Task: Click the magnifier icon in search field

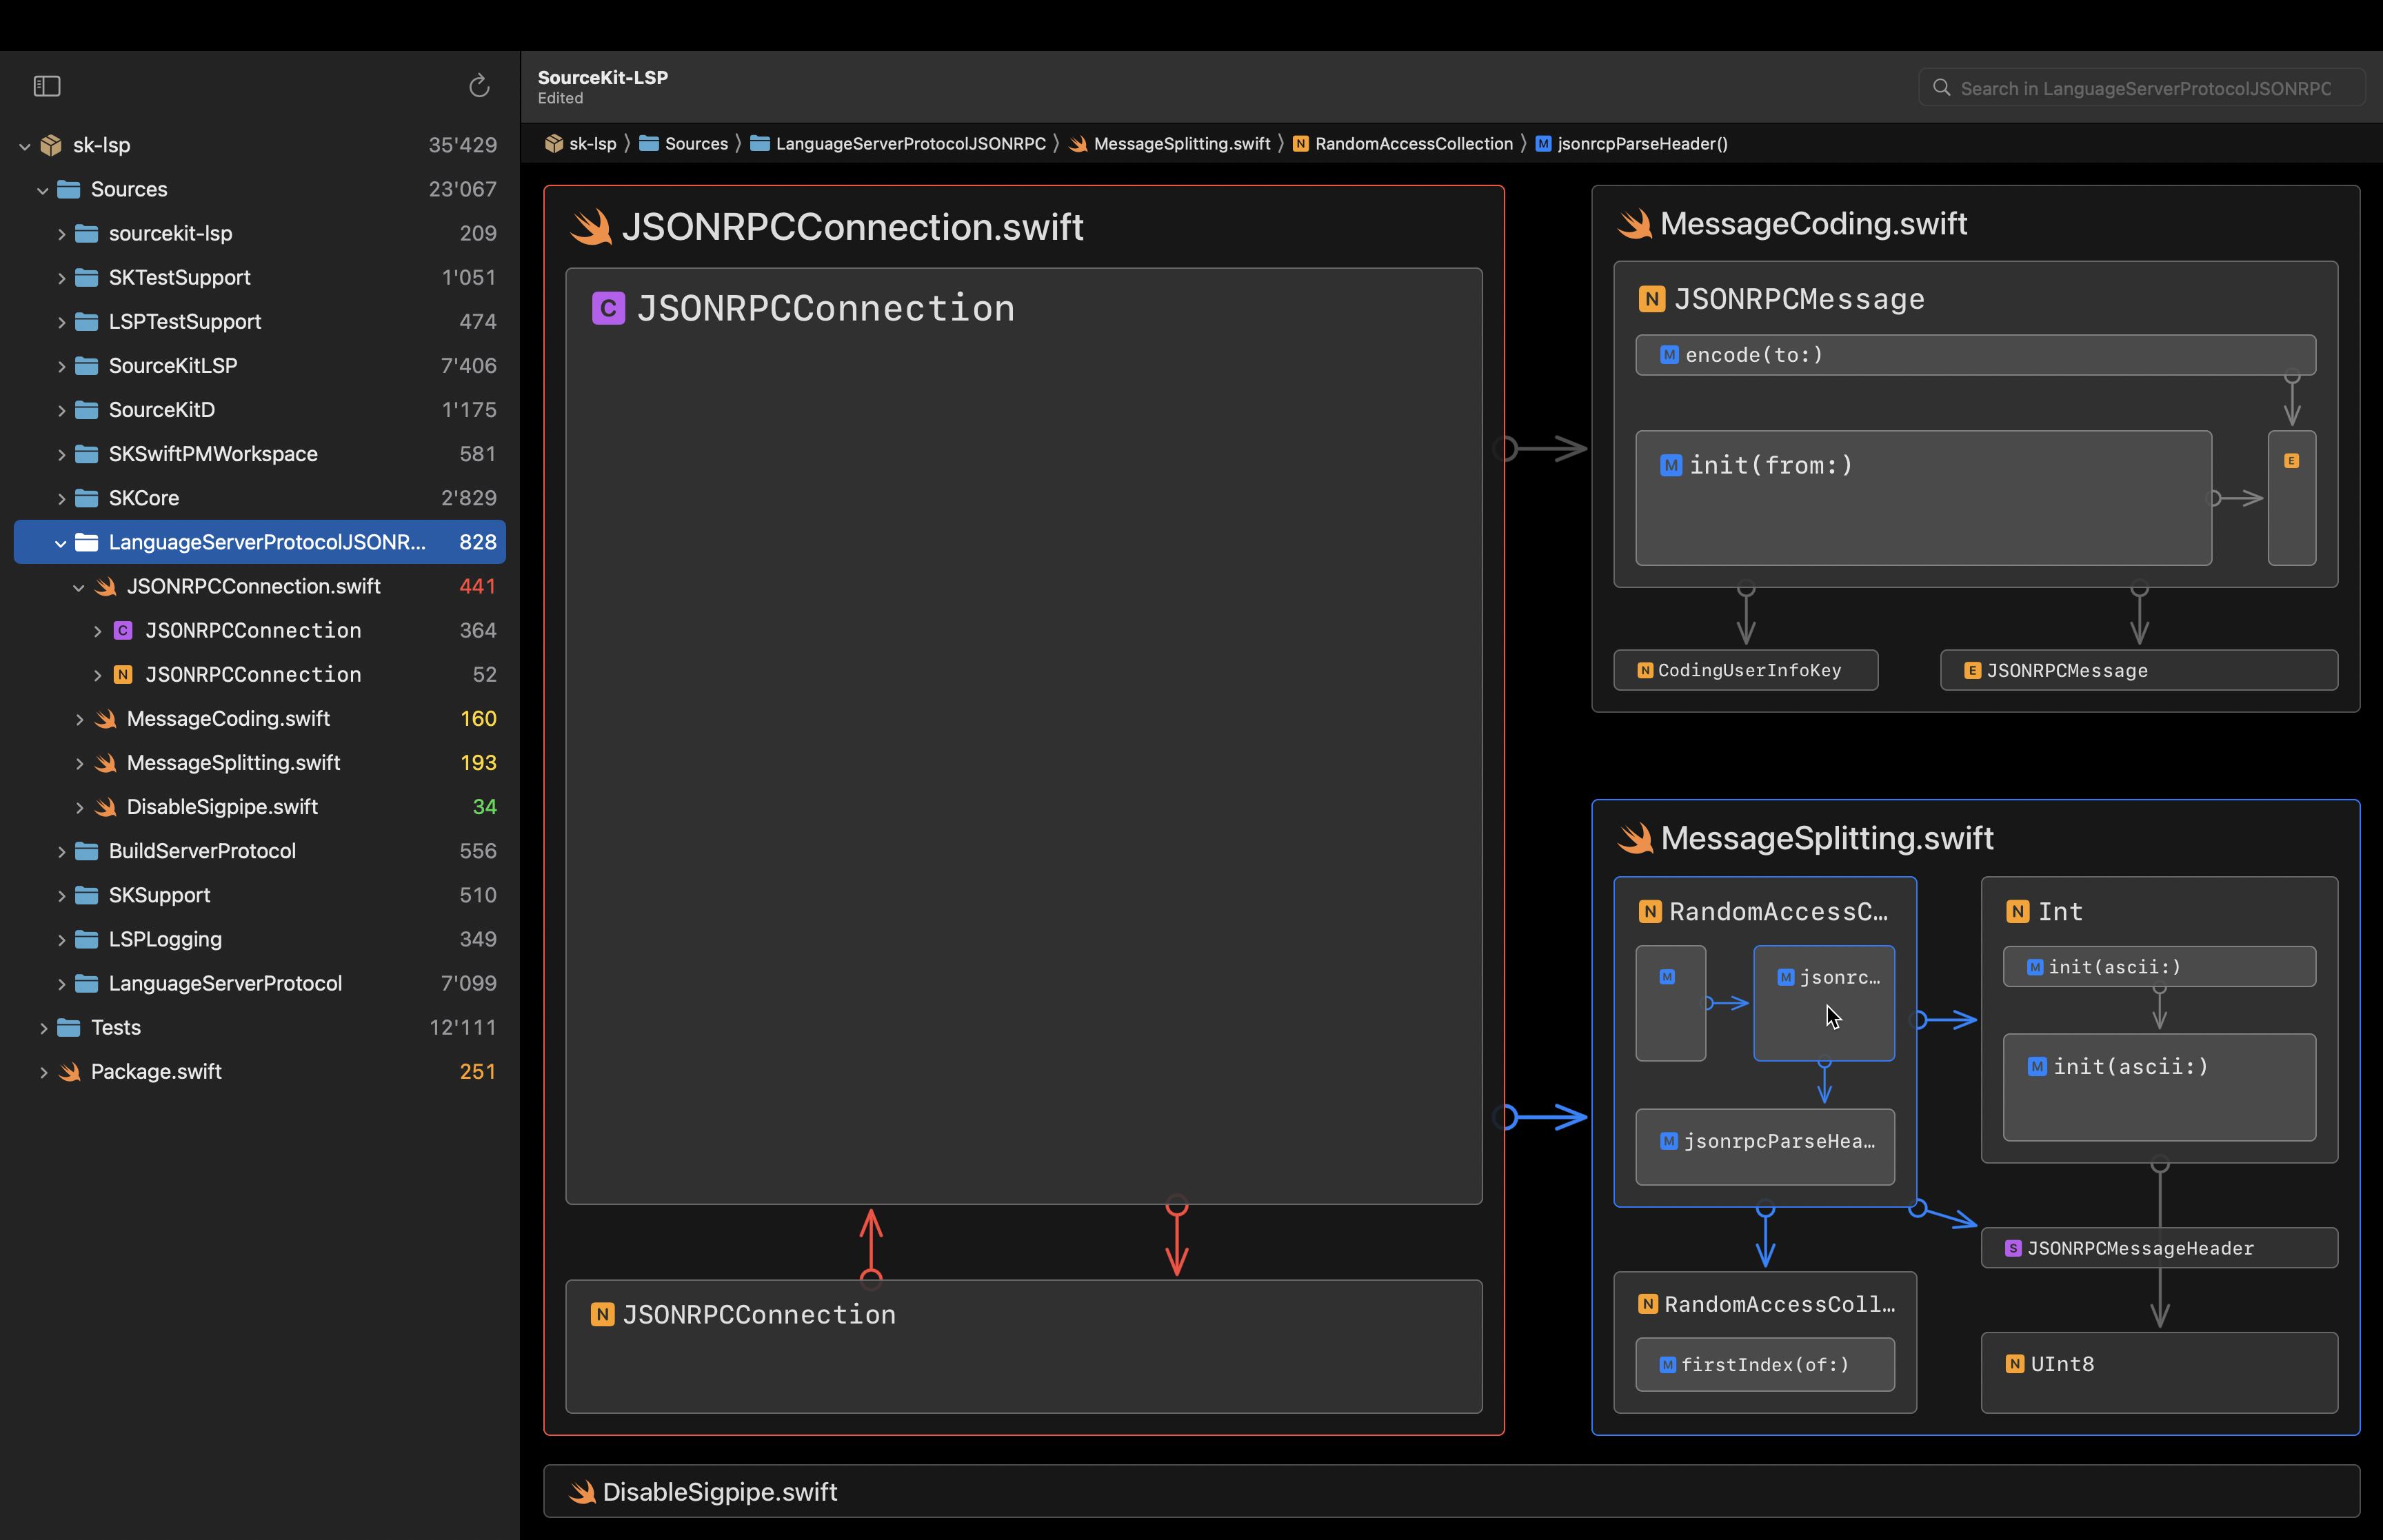Action: point(1941,88)
